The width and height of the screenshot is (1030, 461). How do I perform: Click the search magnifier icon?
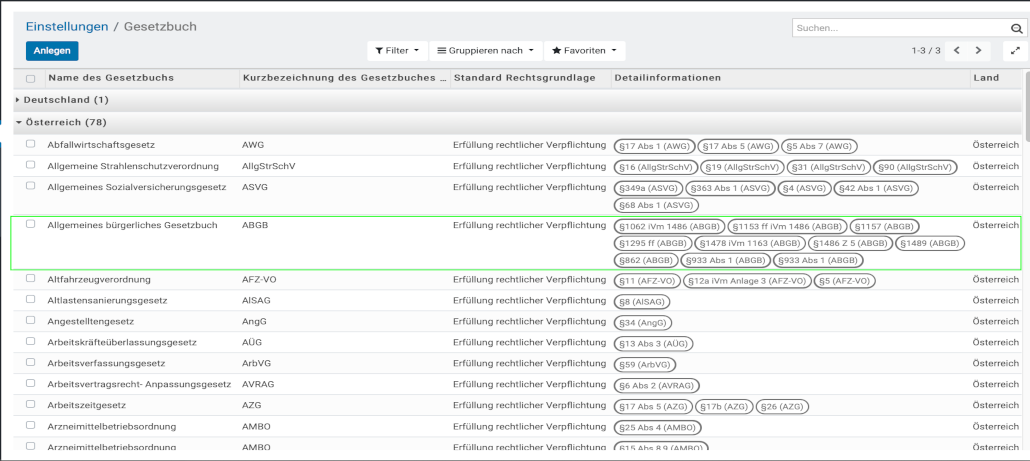tap(1017, 28)
